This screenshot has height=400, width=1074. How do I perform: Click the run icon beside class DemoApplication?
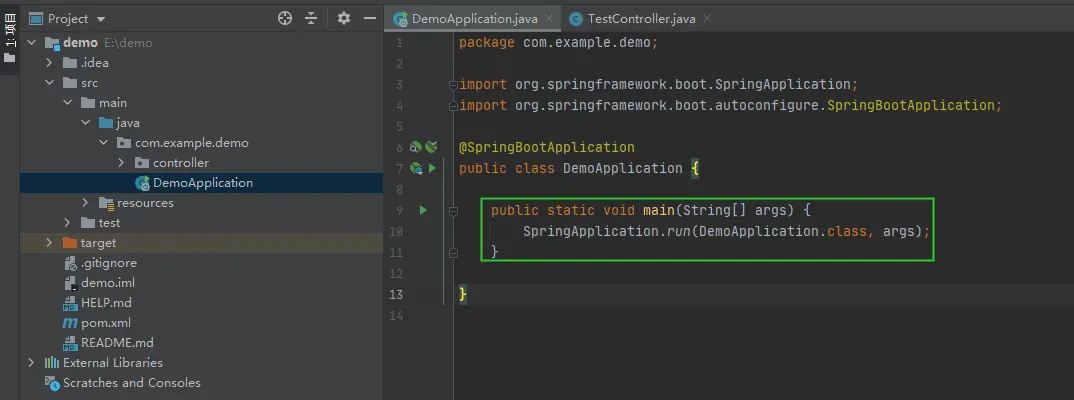432,168
